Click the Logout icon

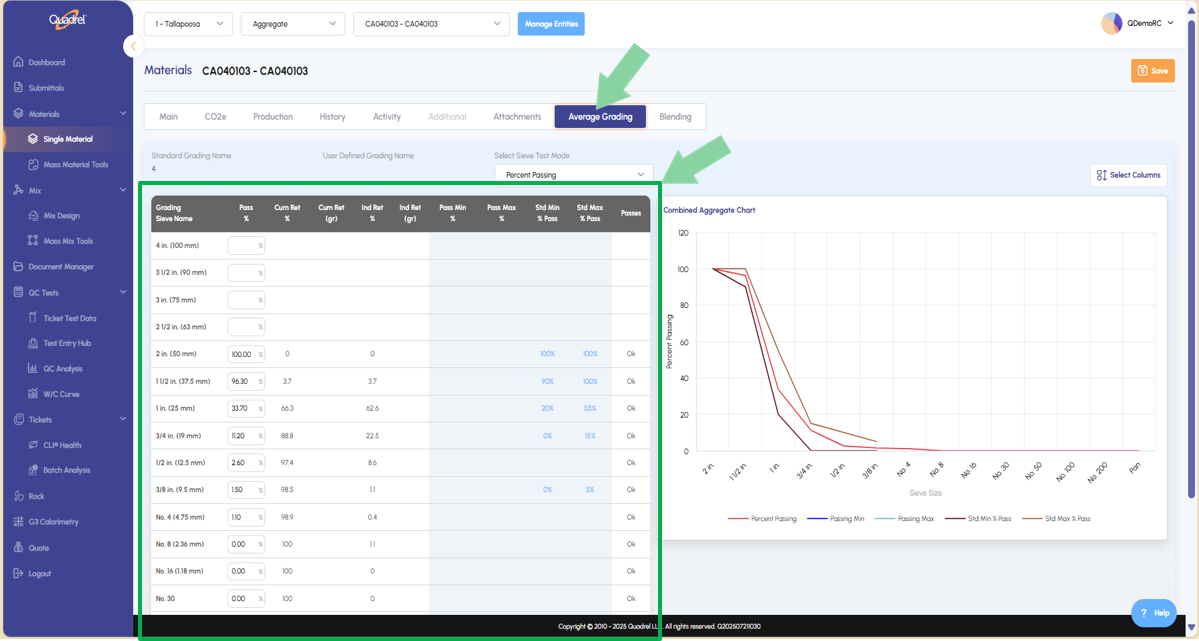pos(19,574)
